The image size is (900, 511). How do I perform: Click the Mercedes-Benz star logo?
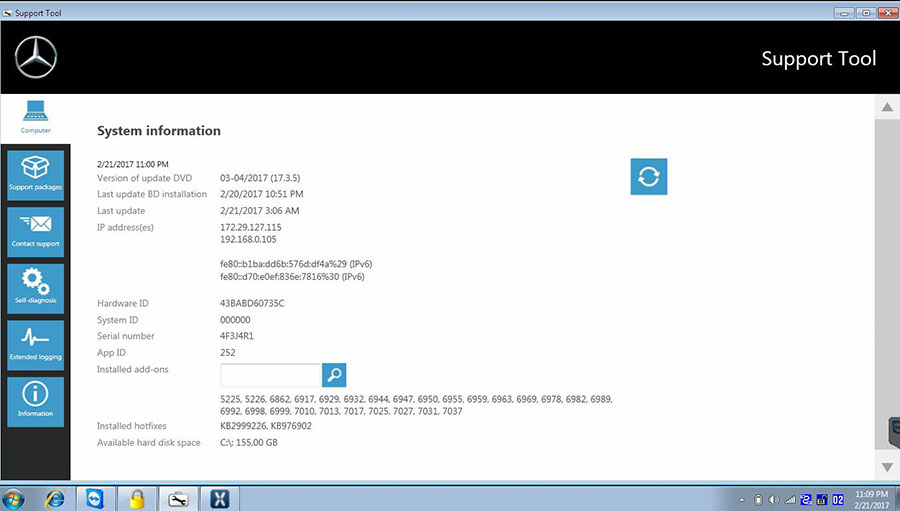tap(36, 57)
